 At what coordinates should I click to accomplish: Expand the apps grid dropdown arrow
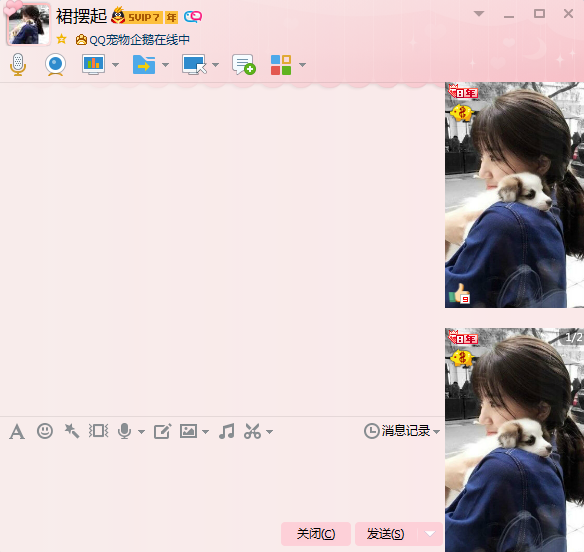point(302,65)
